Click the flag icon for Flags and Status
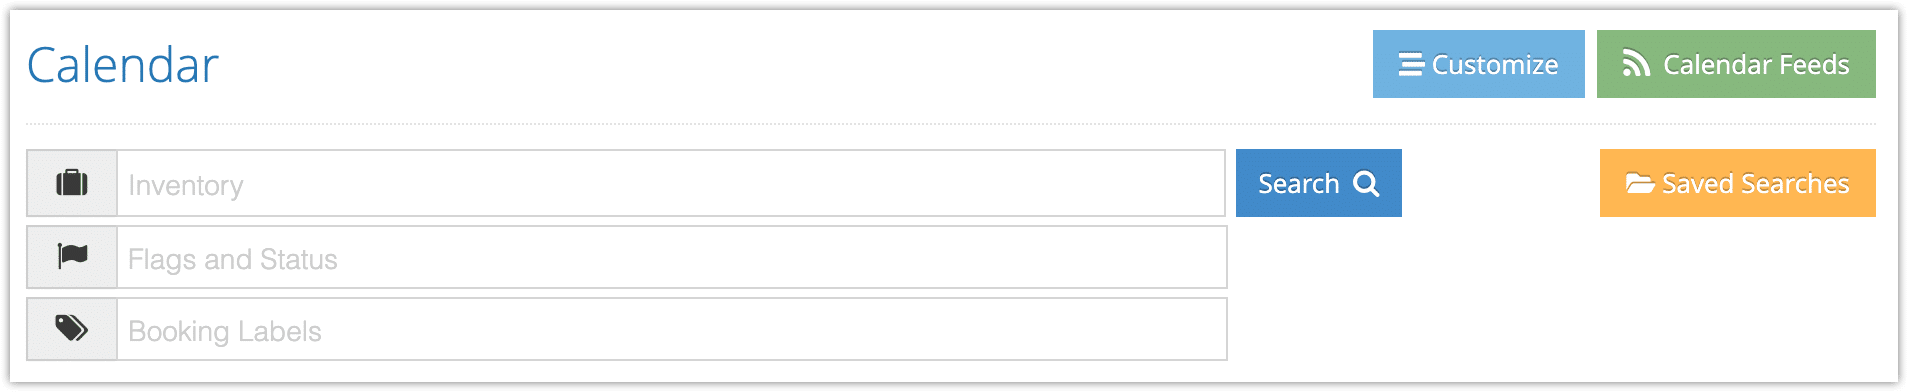The image size is (1908, 392). [72, 256]
